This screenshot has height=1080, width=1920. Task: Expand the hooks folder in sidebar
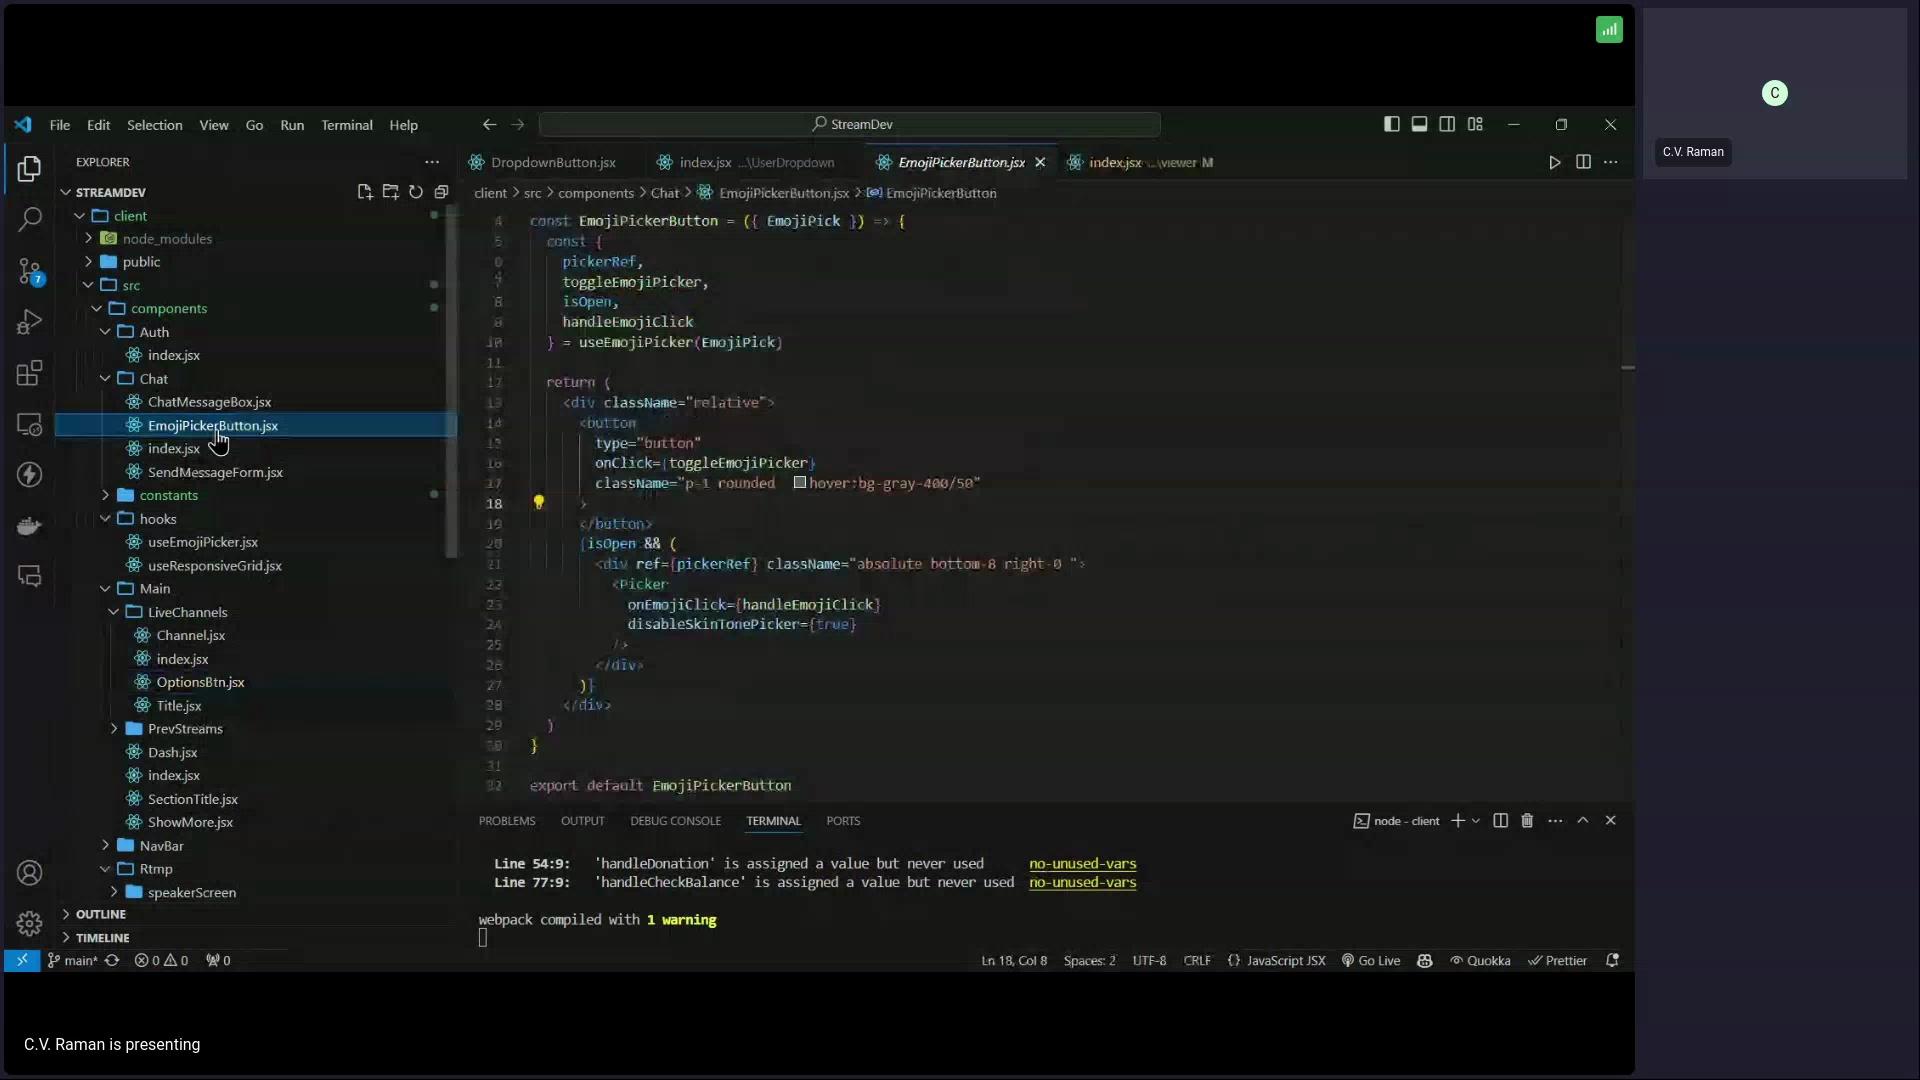tap(157, 518)
